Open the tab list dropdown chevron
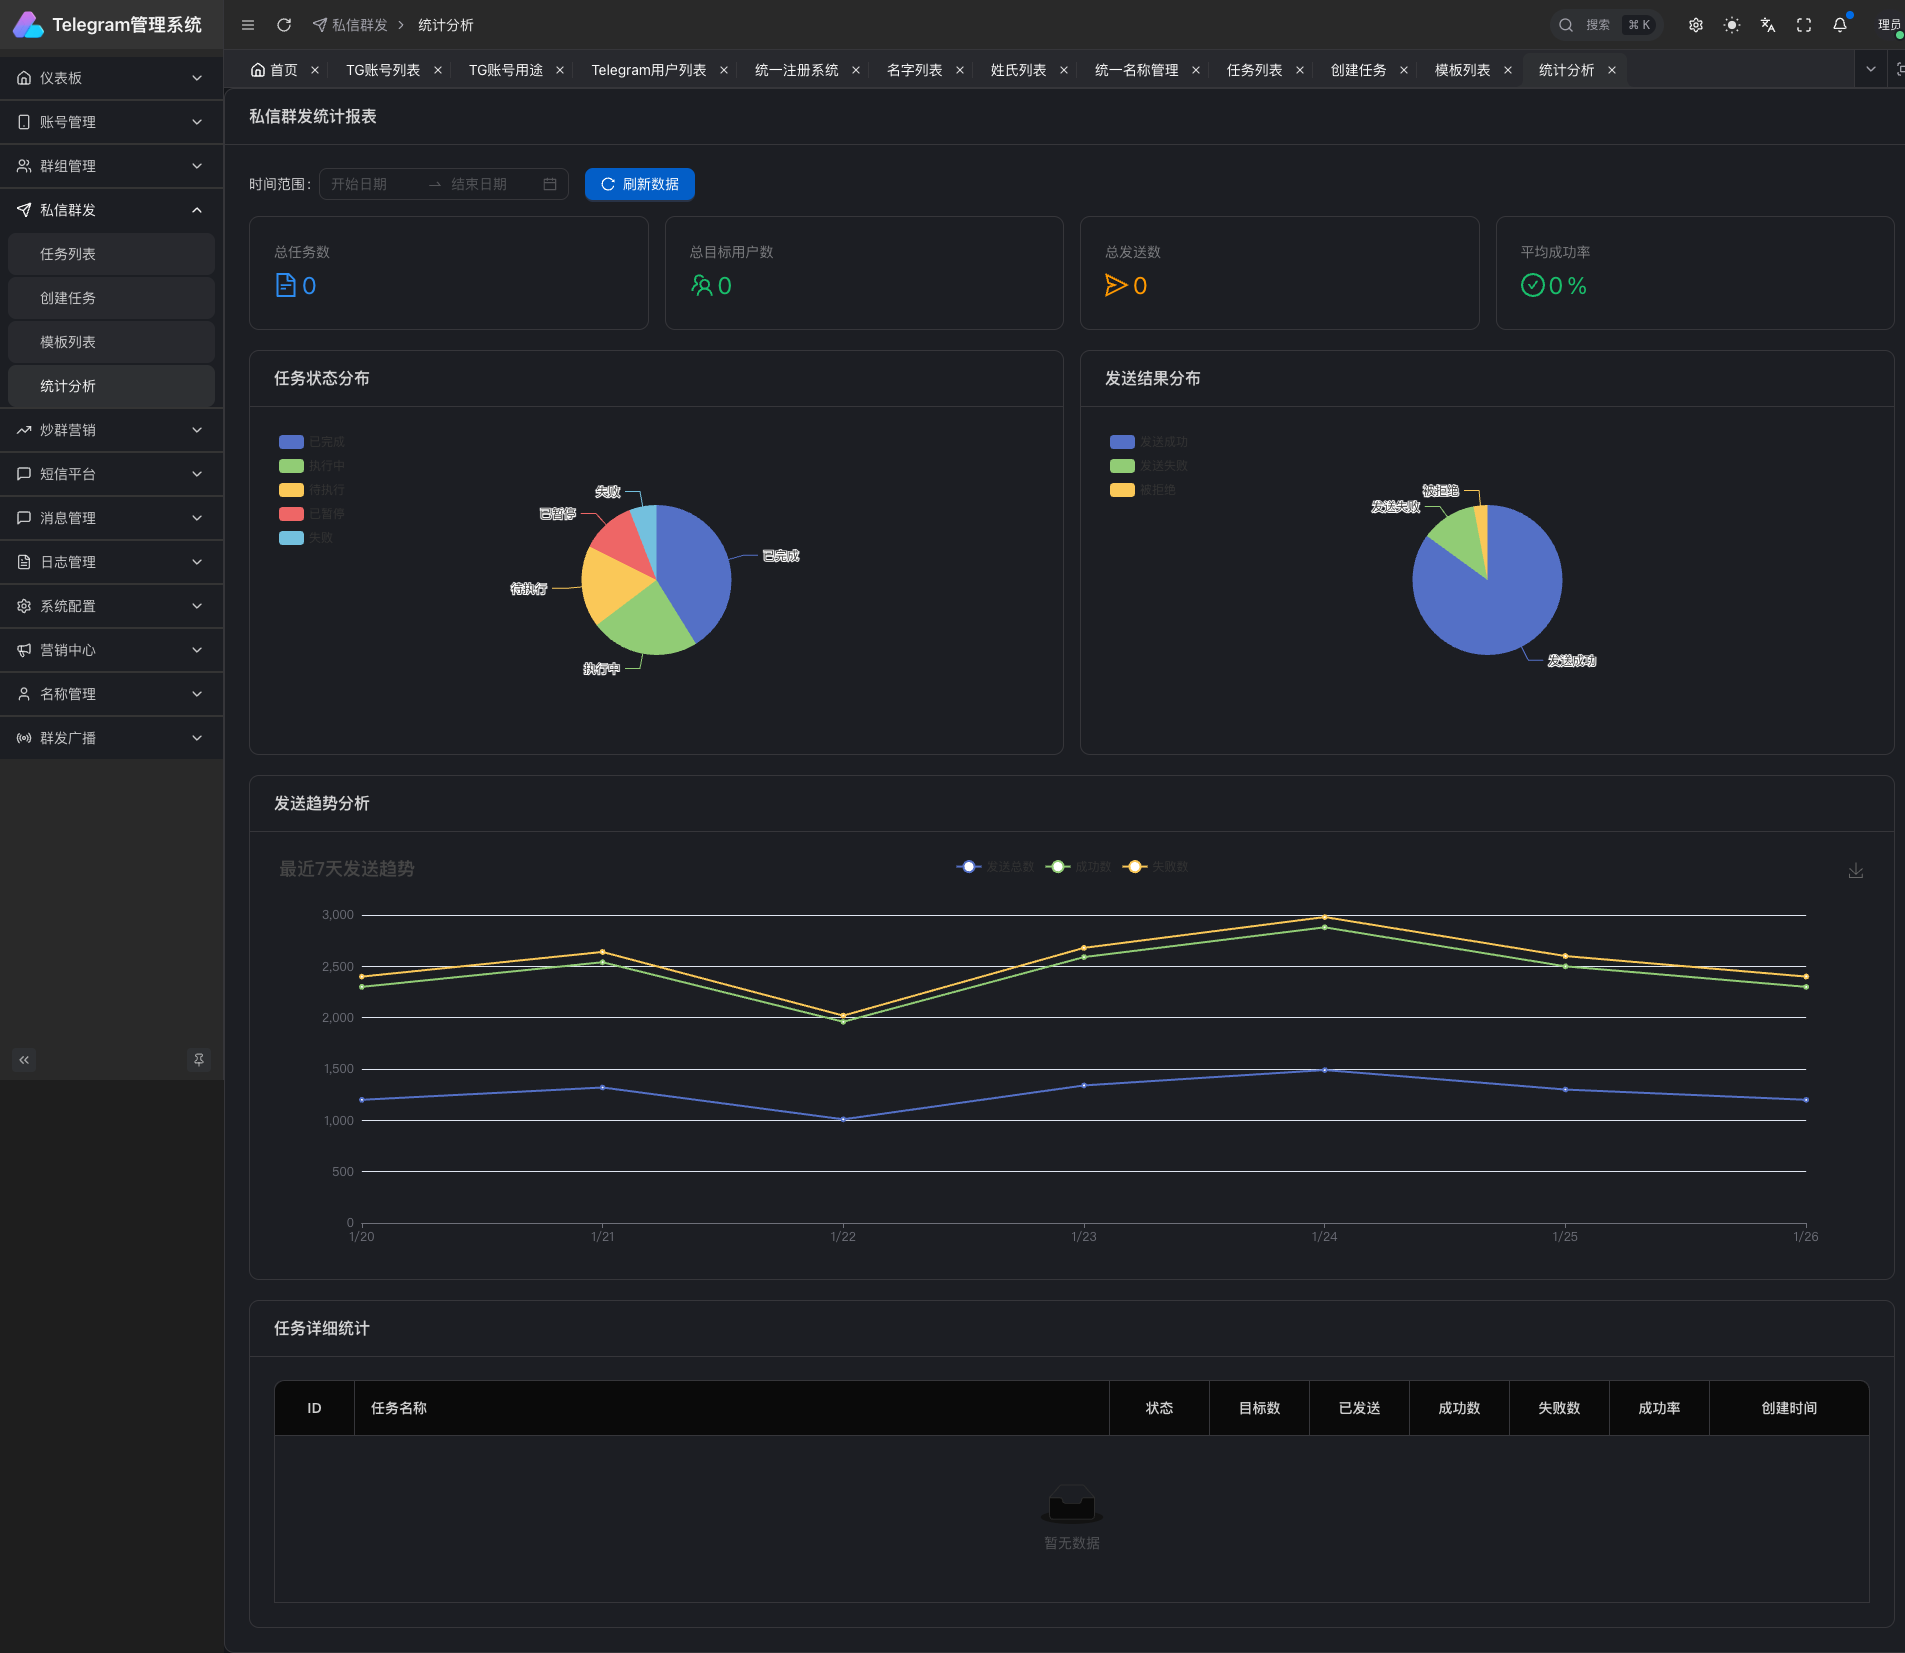Viewport: 1905px width, 1653px height. [x=1870, y=69]
